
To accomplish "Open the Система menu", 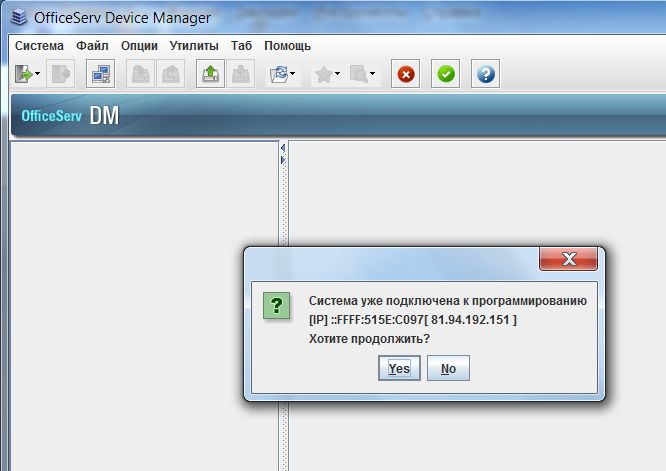I will (39, 45).
